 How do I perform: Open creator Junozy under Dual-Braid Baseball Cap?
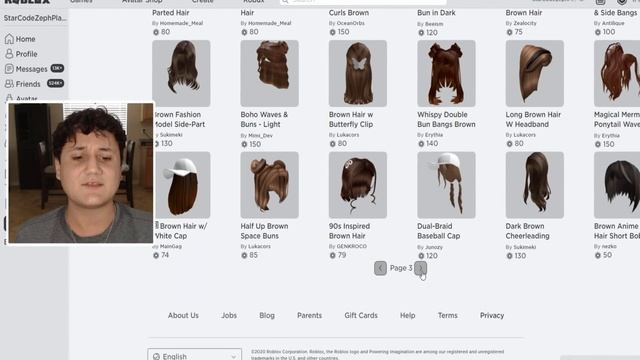(434, 247)
